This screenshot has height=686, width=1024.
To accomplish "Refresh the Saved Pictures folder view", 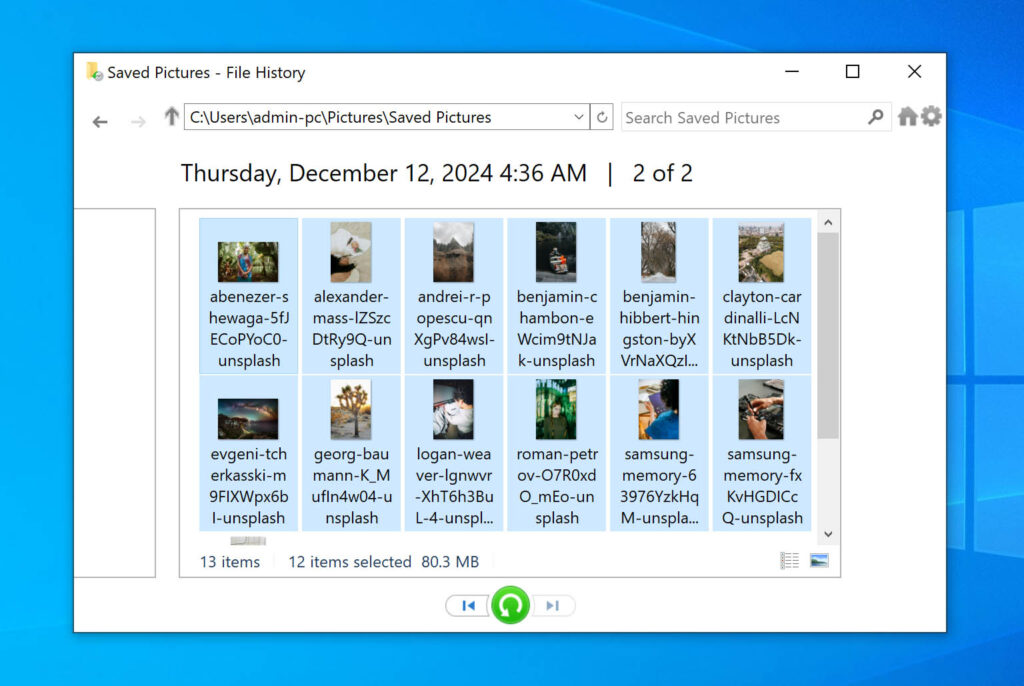I will [x=601, y=117].
